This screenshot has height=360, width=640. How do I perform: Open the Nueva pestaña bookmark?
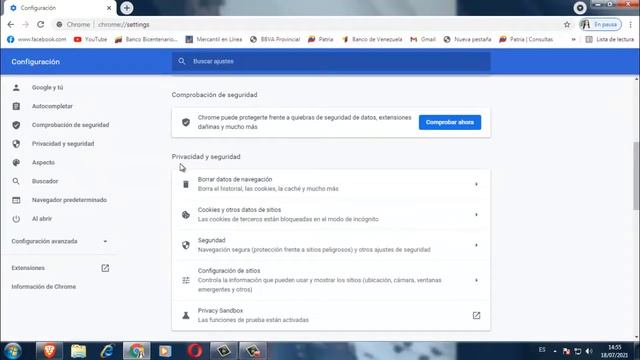467,39
